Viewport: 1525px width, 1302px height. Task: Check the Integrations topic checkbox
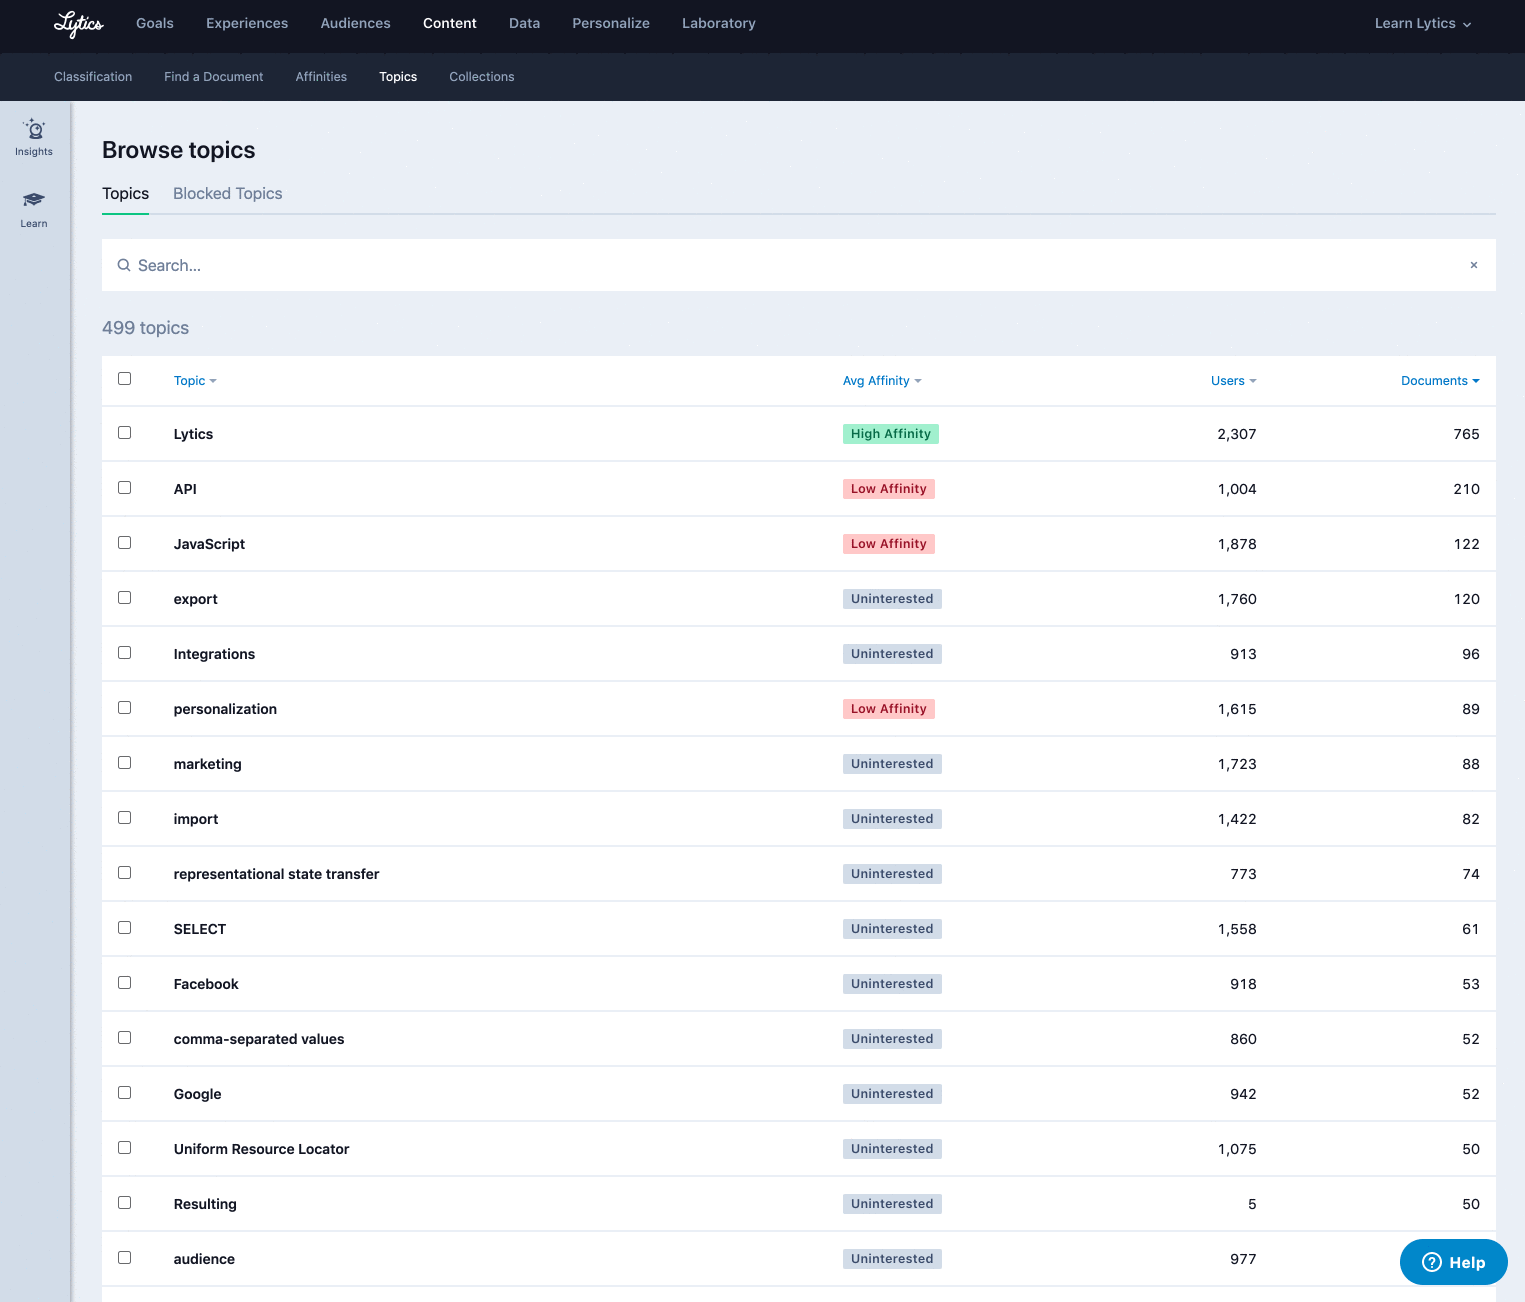[x=125, y=653]
